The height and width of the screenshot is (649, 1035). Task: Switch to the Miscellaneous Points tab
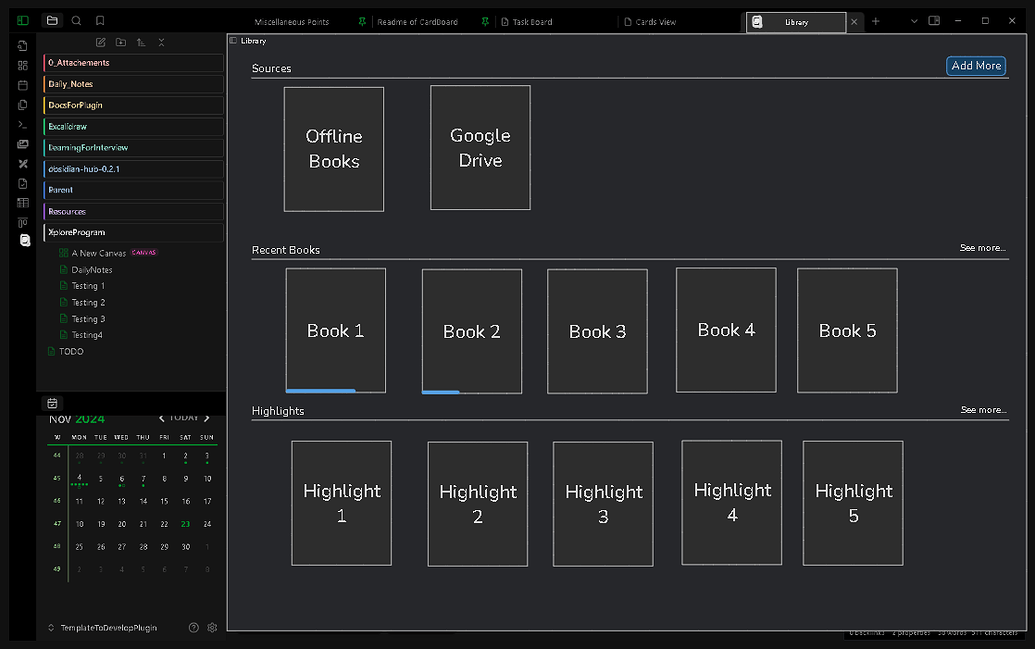tap(292, 22)
